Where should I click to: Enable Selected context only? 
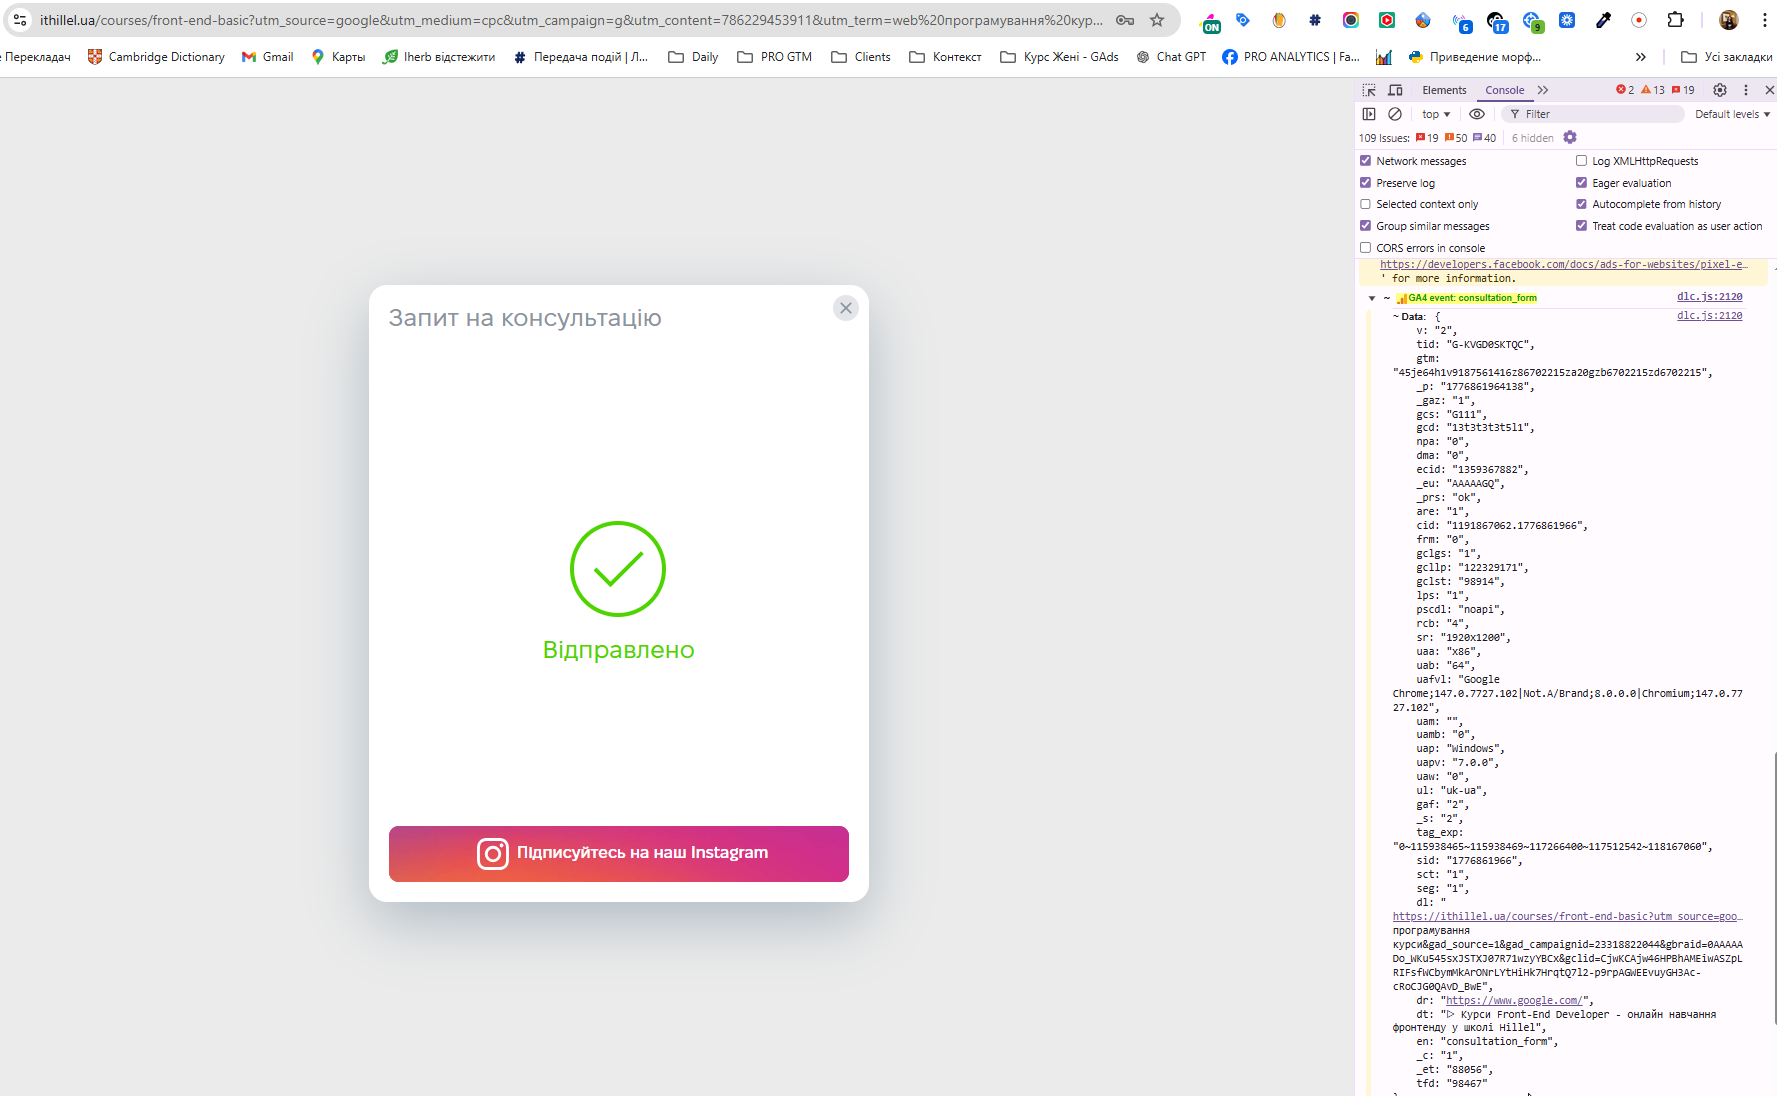click(x=1365, y=204)
